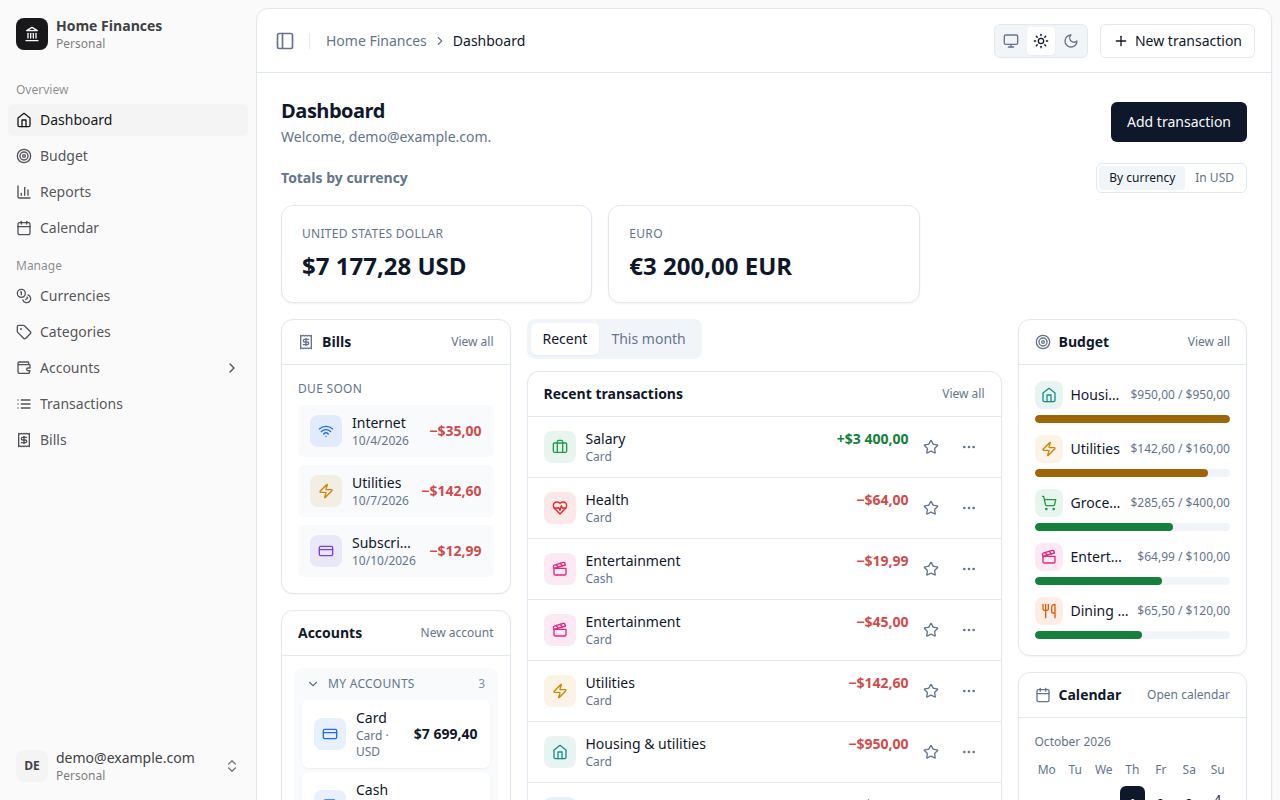Open the demo@example.com user menu
Viewport: 1280px width, 800px height.
tap(128, 766)
